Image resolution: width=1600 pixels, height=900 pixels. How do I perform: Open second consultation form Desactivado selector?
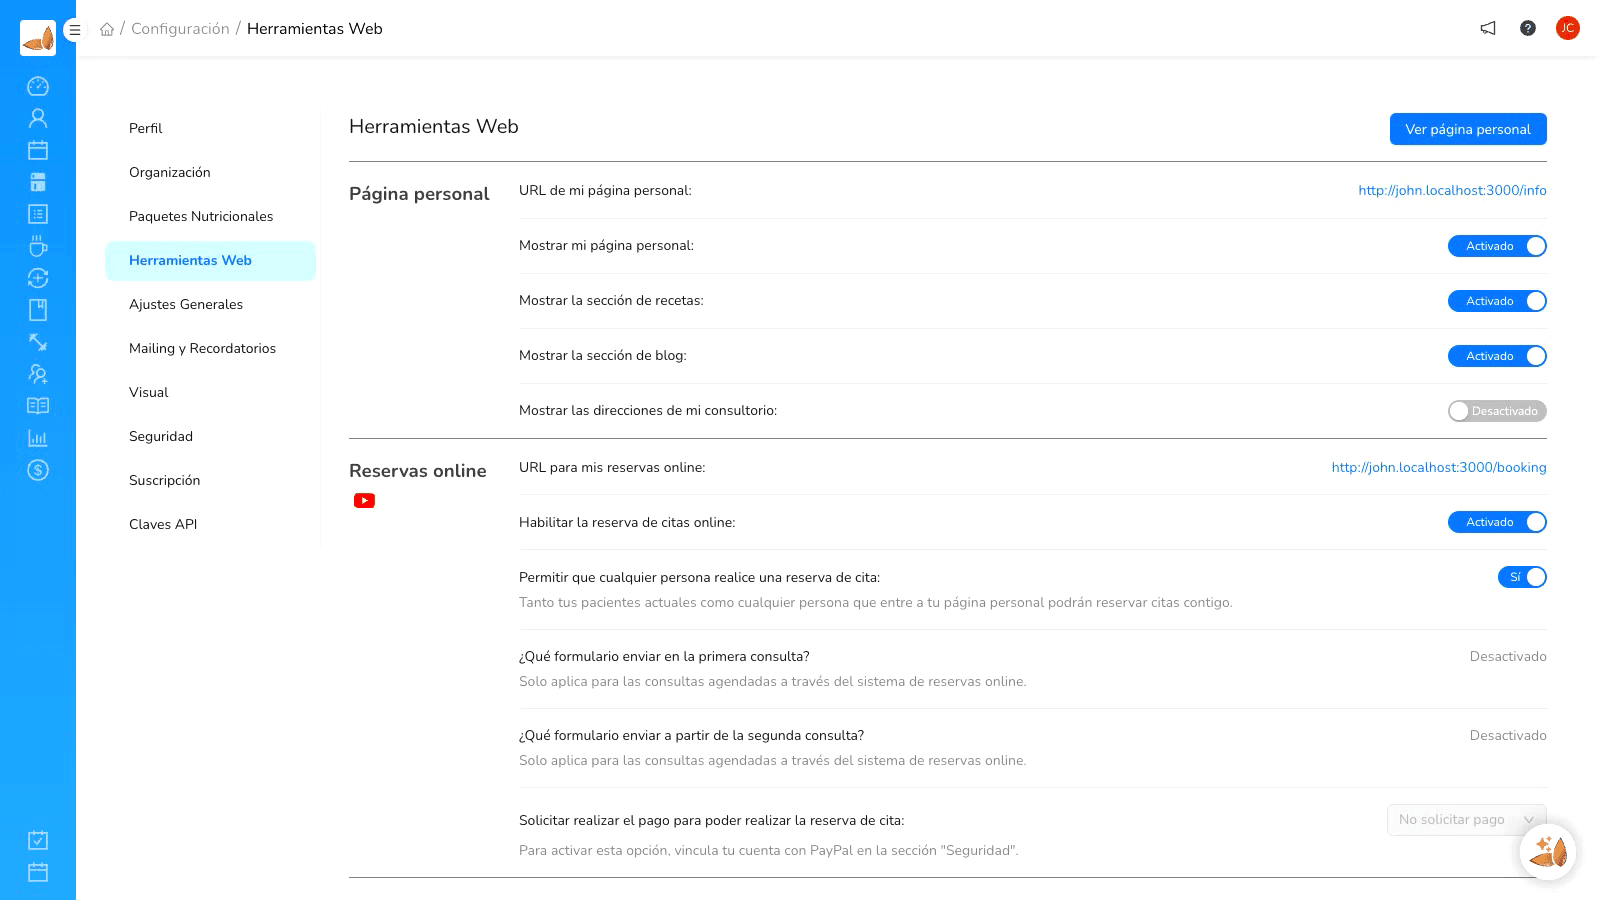click(1508, 736)
